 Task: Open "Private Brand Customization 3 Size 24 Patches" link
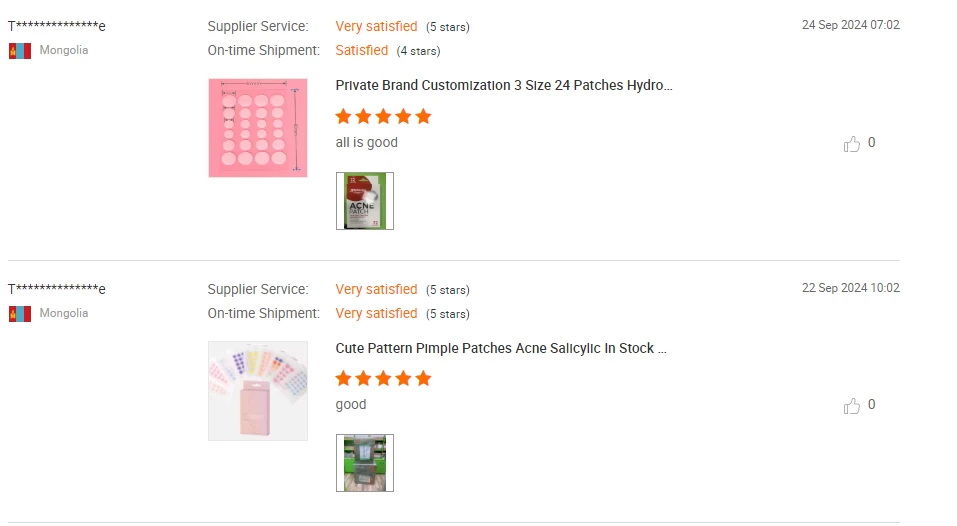(x=504, y=85)
